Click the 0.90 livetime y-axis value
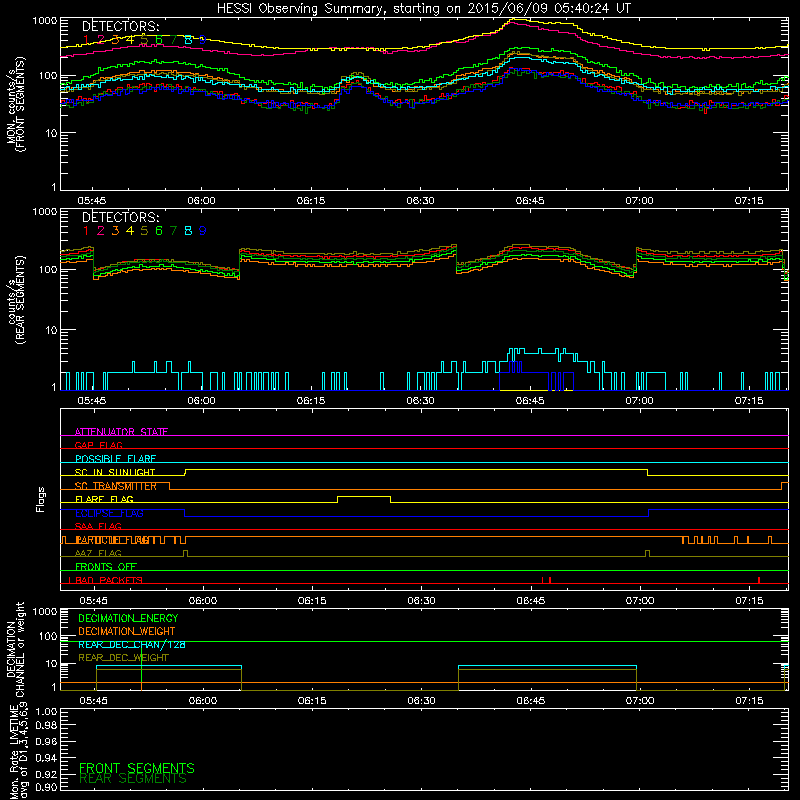800x800 pixels. [46, 787]
